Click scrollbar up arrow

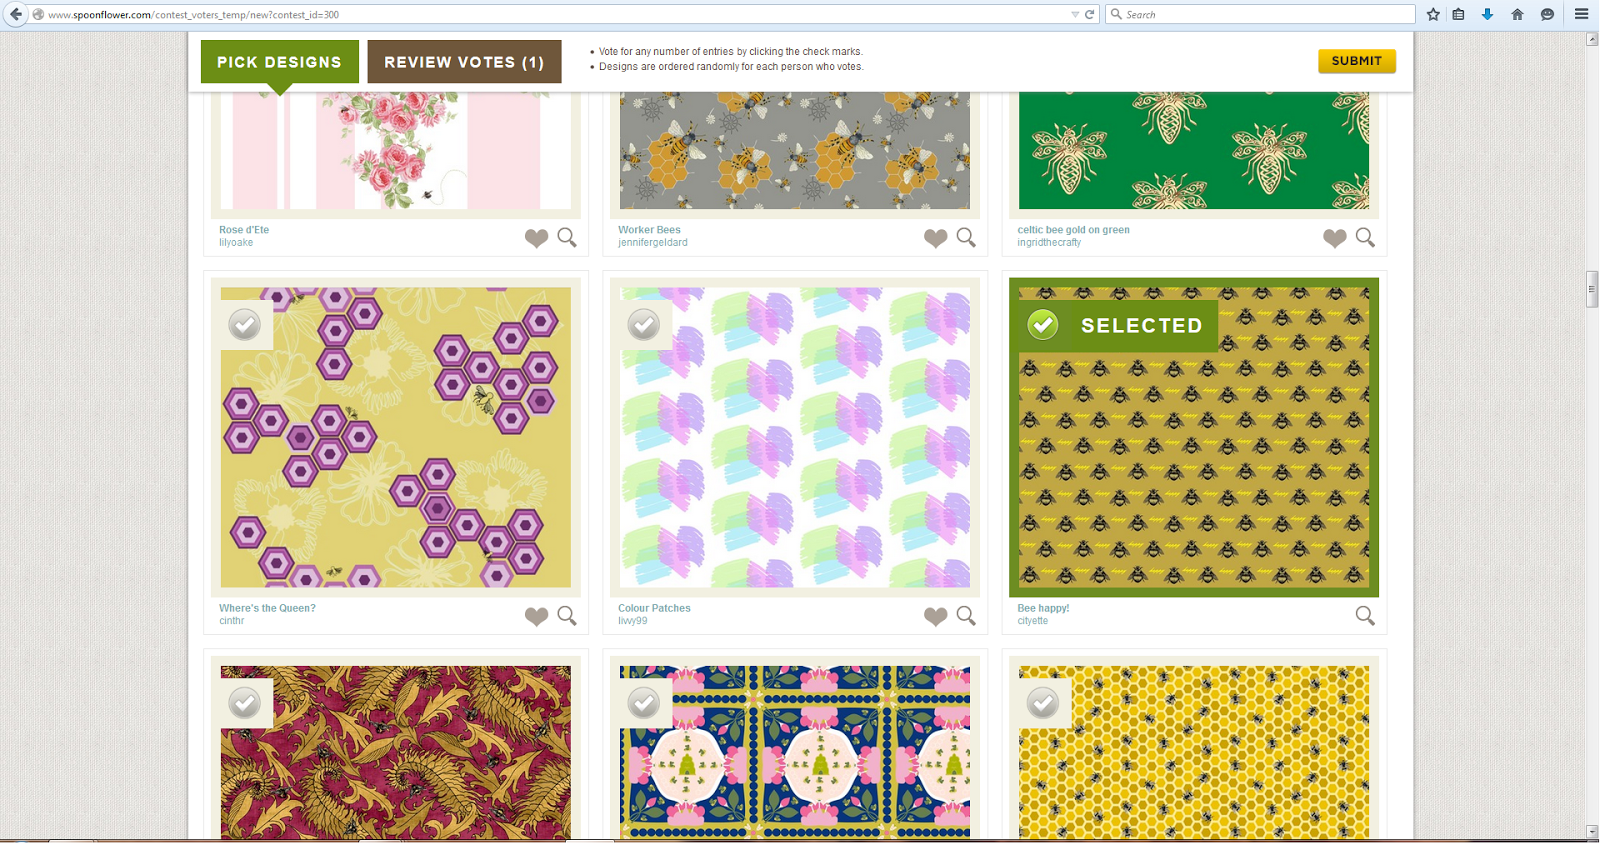click(1592, 39)
